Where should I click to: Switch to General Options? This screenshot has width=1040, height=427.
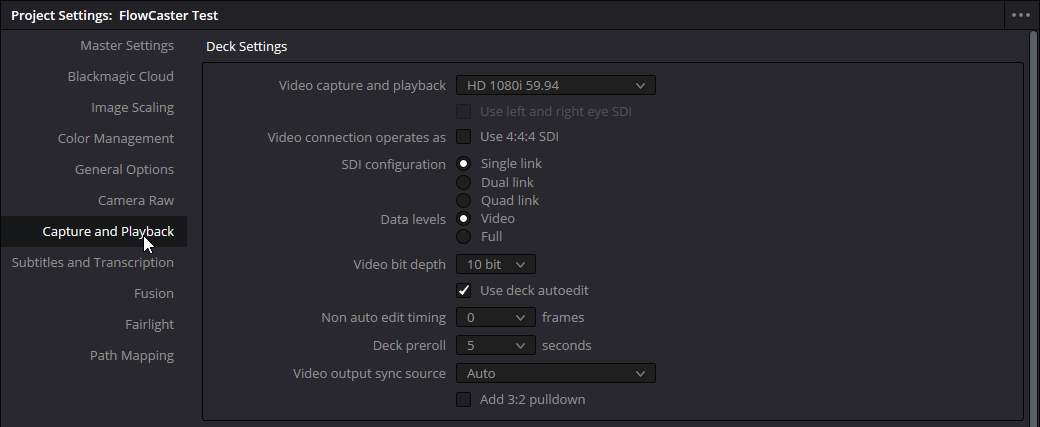(124, 170)
